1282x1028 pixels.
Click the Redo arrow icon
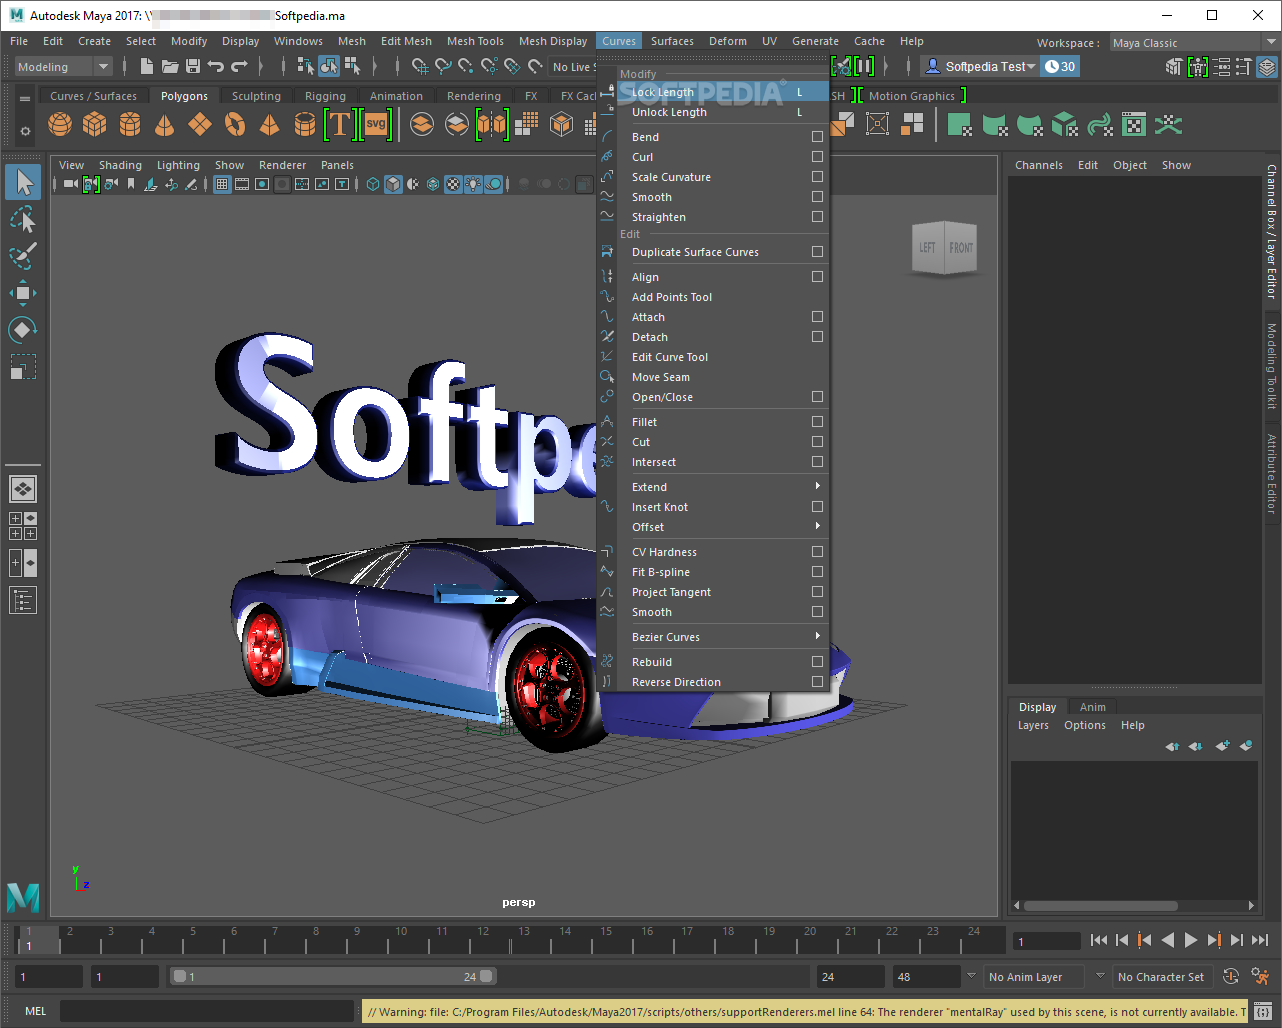point(239,67)
